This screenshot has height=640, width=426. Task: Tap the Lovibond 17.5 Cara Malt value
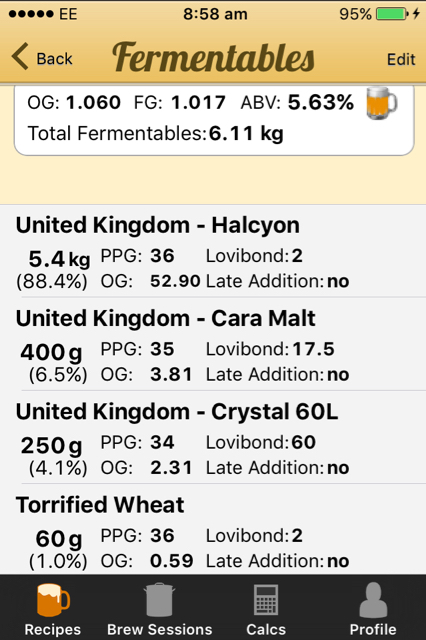(313, 349)
